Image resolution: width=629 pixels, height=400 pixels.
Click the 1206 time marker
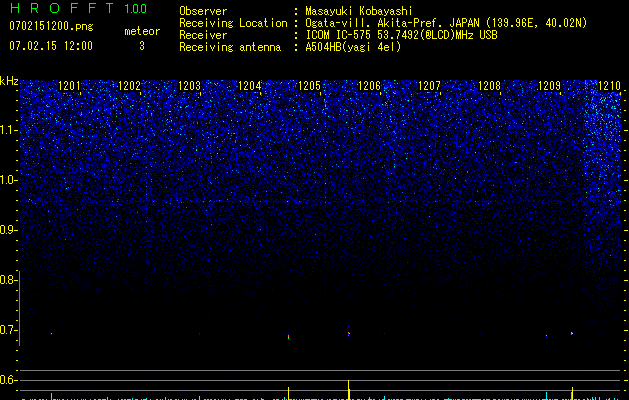coord(369,86)
